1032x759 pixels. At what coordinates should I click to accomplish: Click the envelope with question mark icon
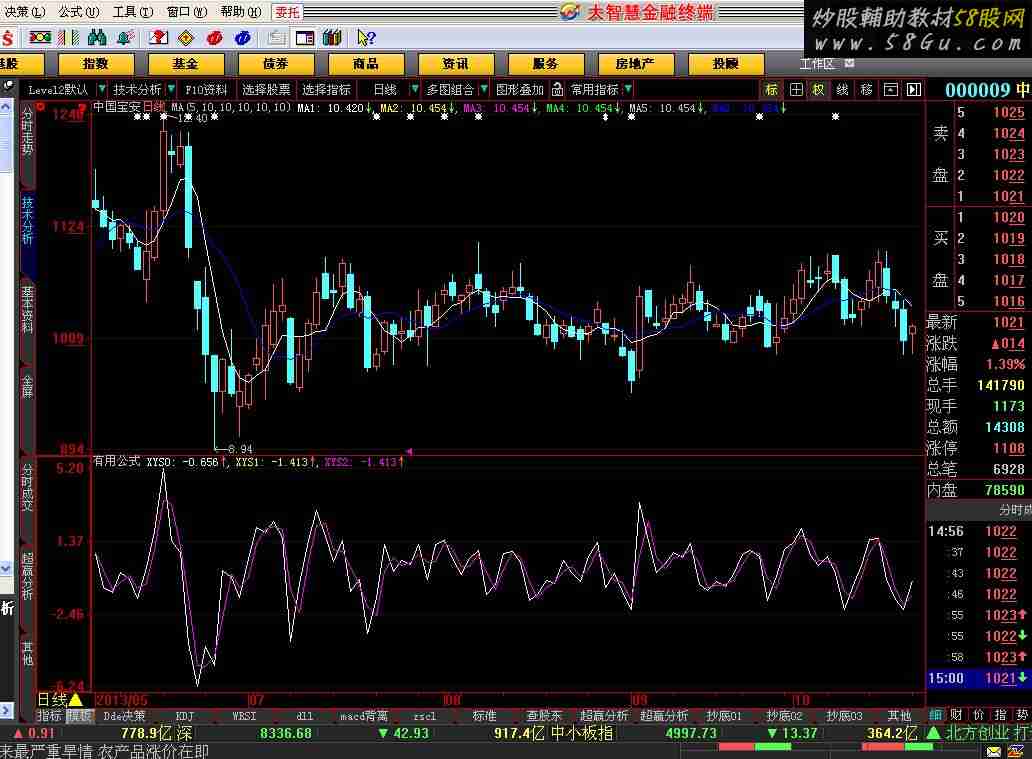158,38
